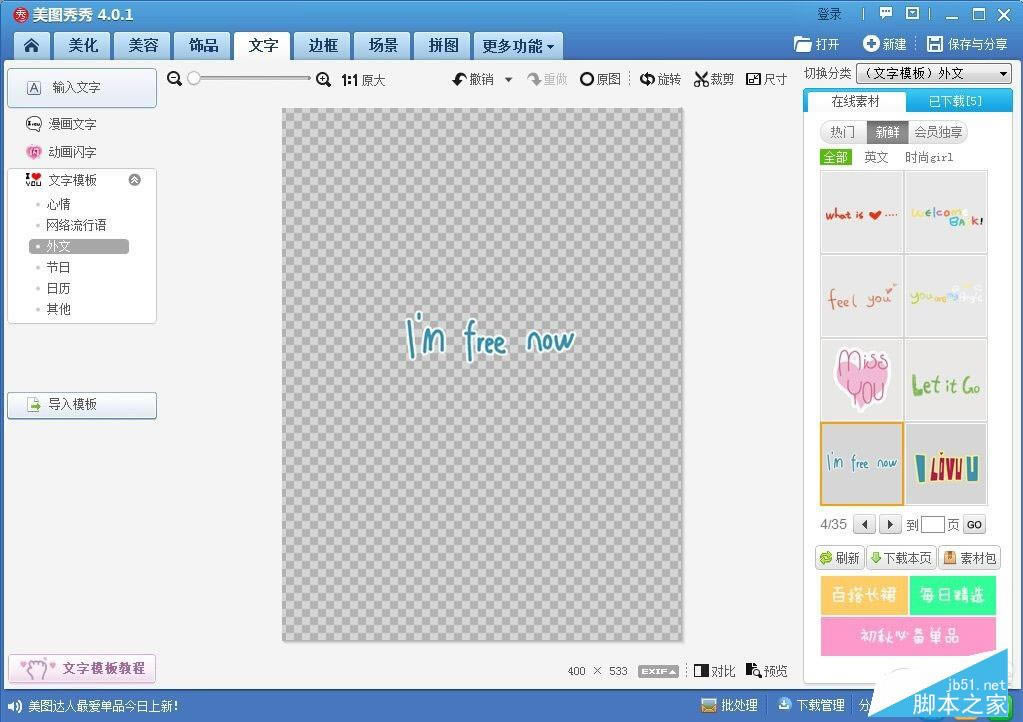
Task: Open the feedback speech bubble icon
Action: [x=885, y=14]
